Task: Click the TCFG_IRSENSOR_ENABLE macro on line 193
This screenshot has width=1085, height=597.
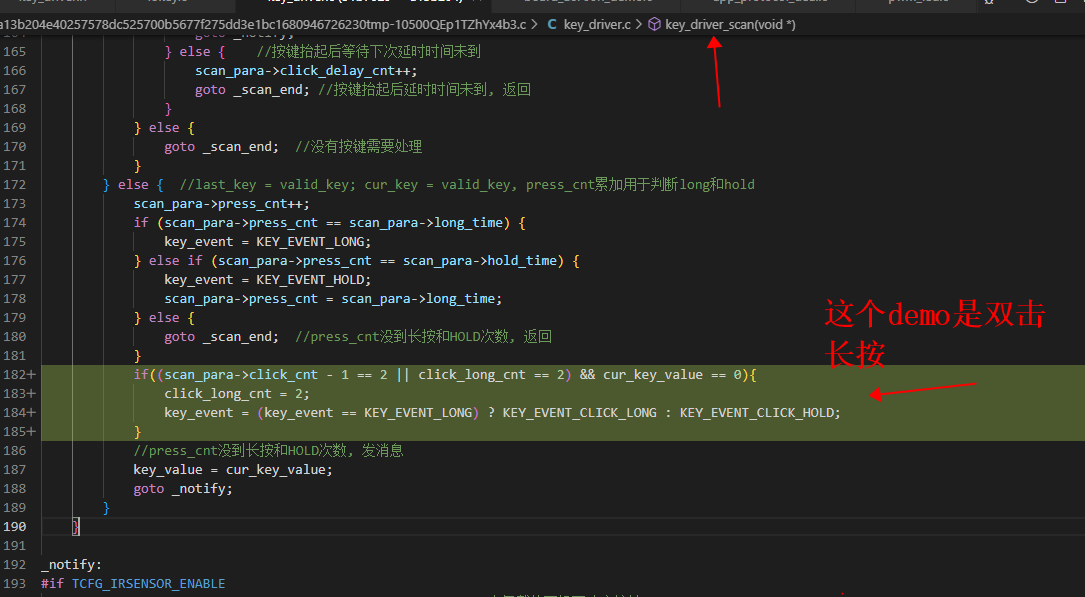Action: (x=148, y=584)
